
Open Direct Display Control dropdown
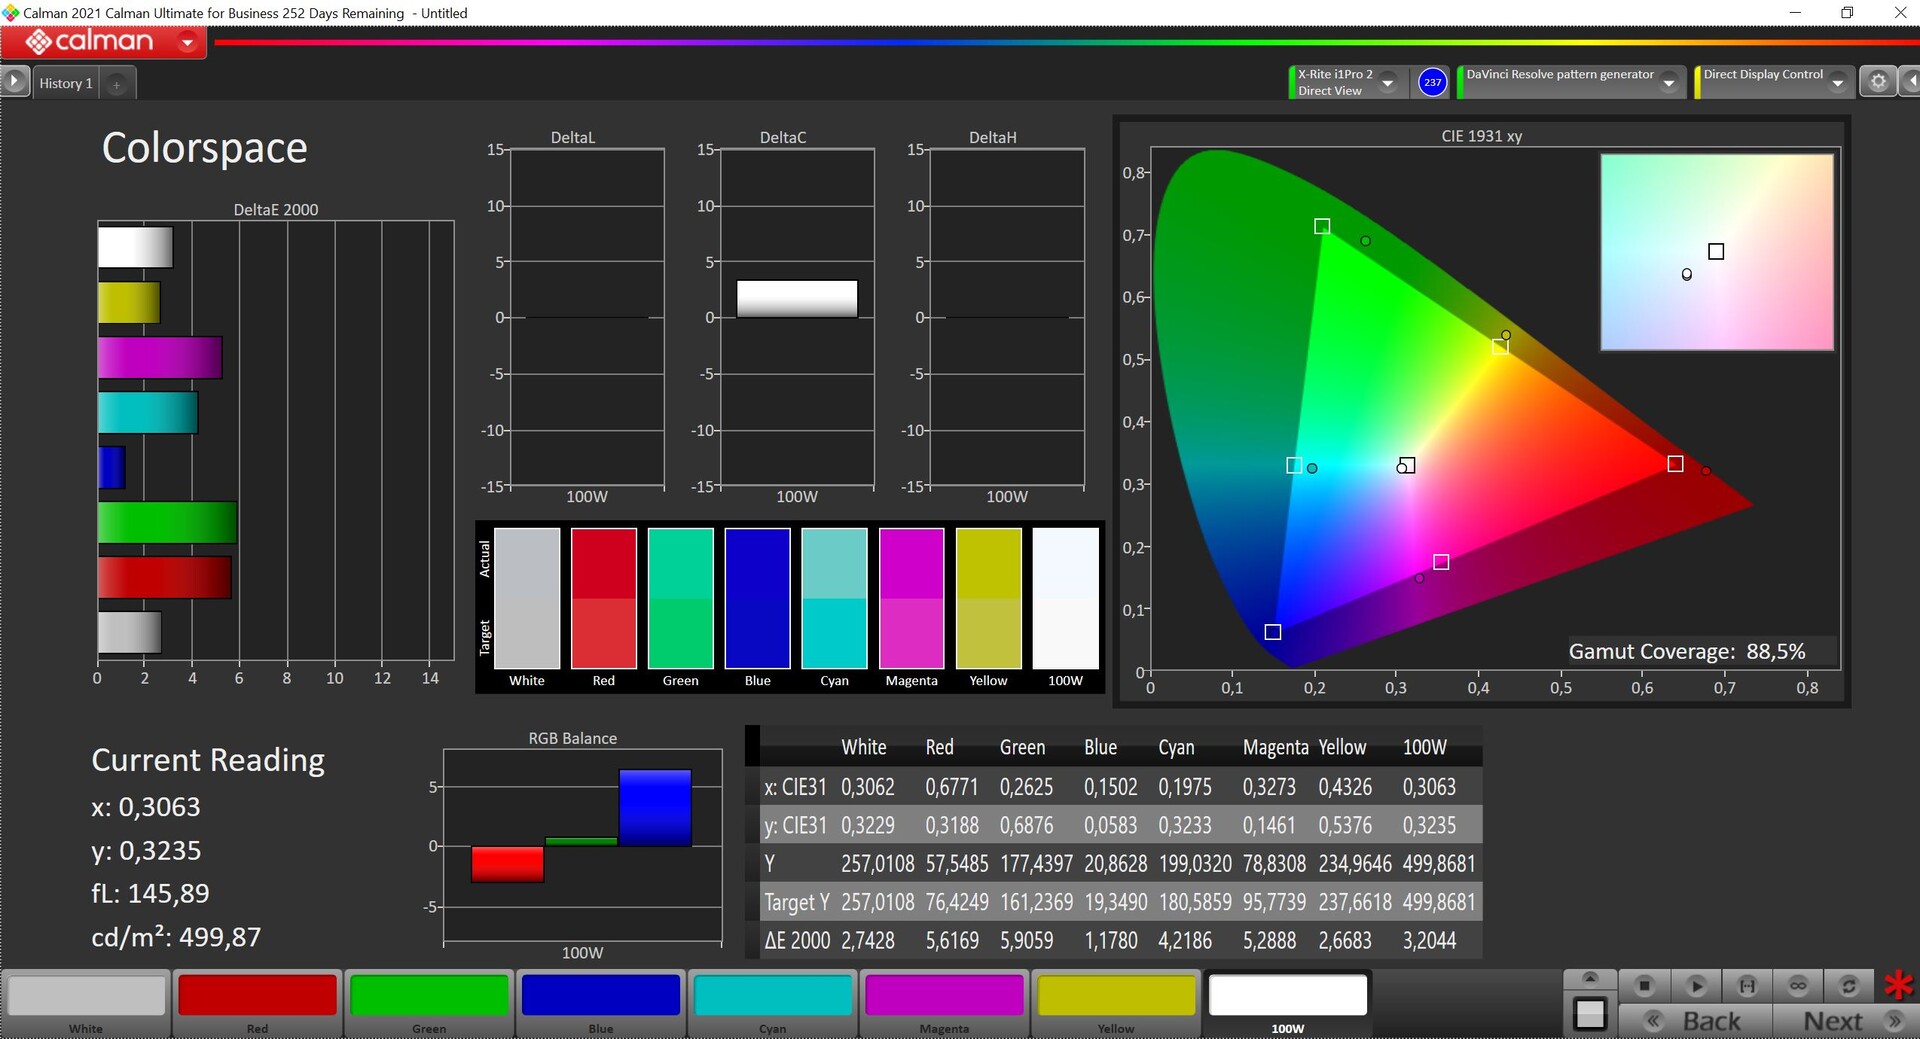click(x=1838, y=83)
